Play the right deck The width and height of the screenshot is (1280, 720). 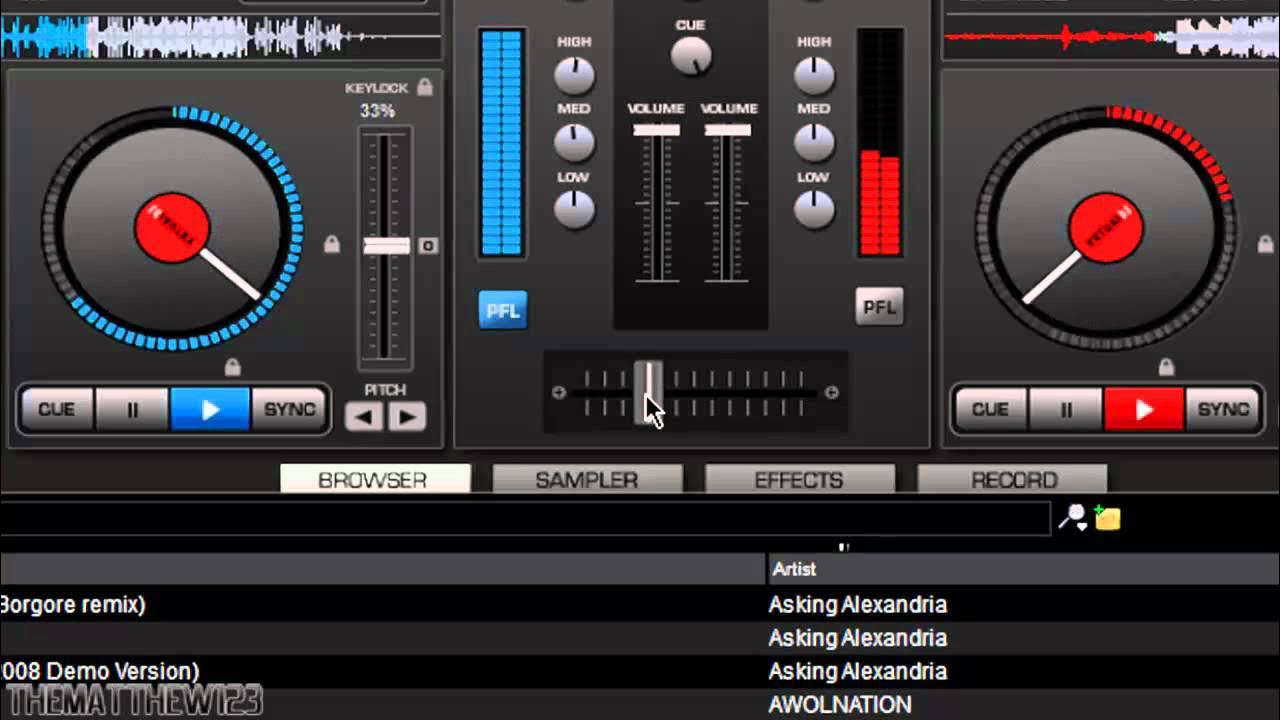pos(1144,410)
